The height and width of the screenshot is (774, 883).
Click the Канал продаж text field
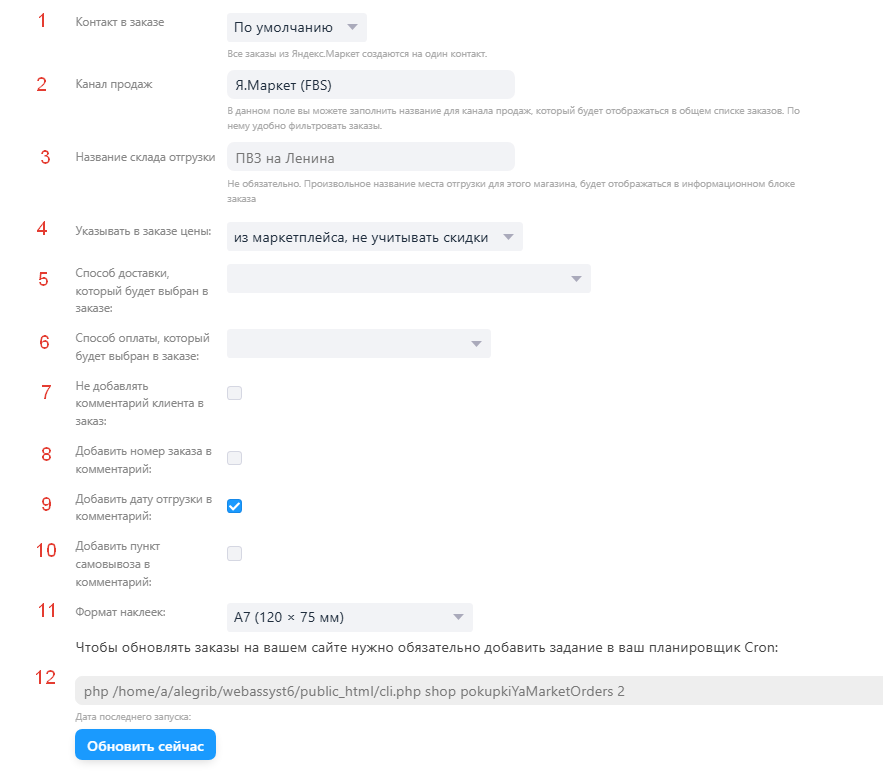tap(371, 85)
